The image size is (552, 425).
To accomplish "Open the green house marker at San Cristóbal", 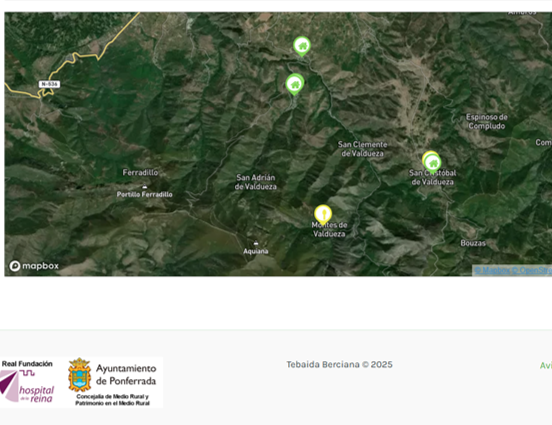I will pyautogui.click(x=433, y=164).
